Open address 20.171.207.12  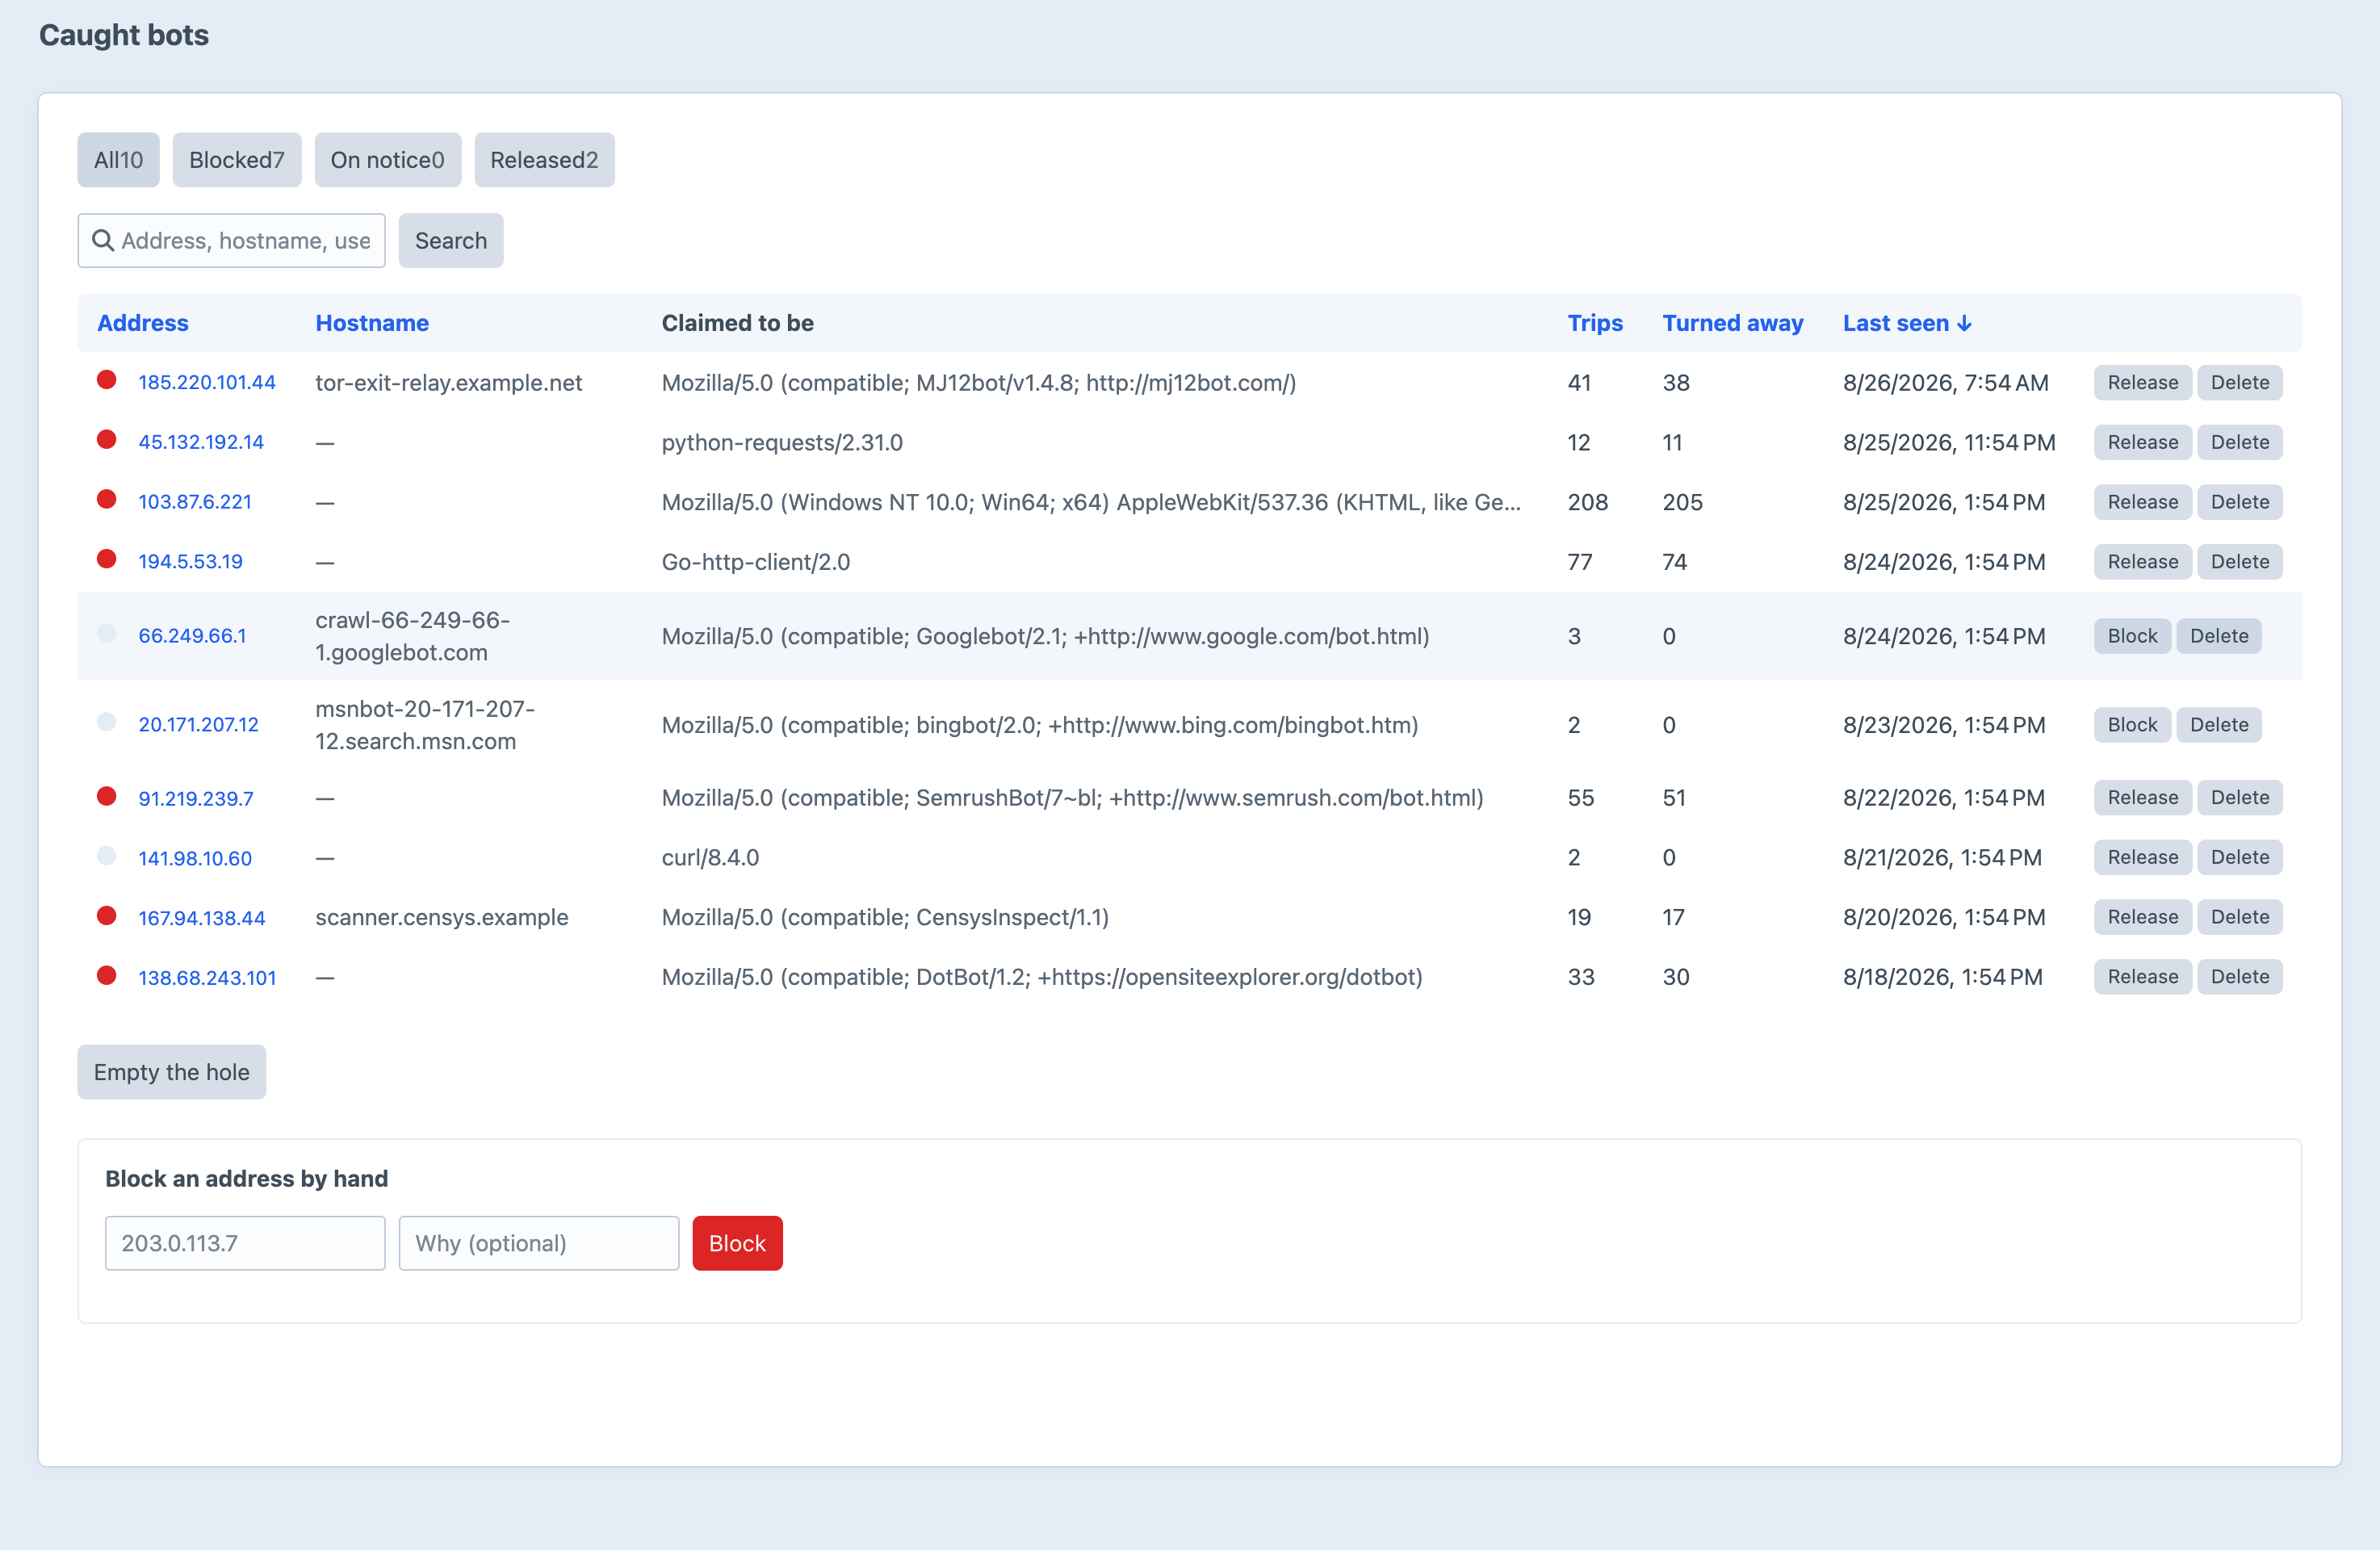coord(198,725)
